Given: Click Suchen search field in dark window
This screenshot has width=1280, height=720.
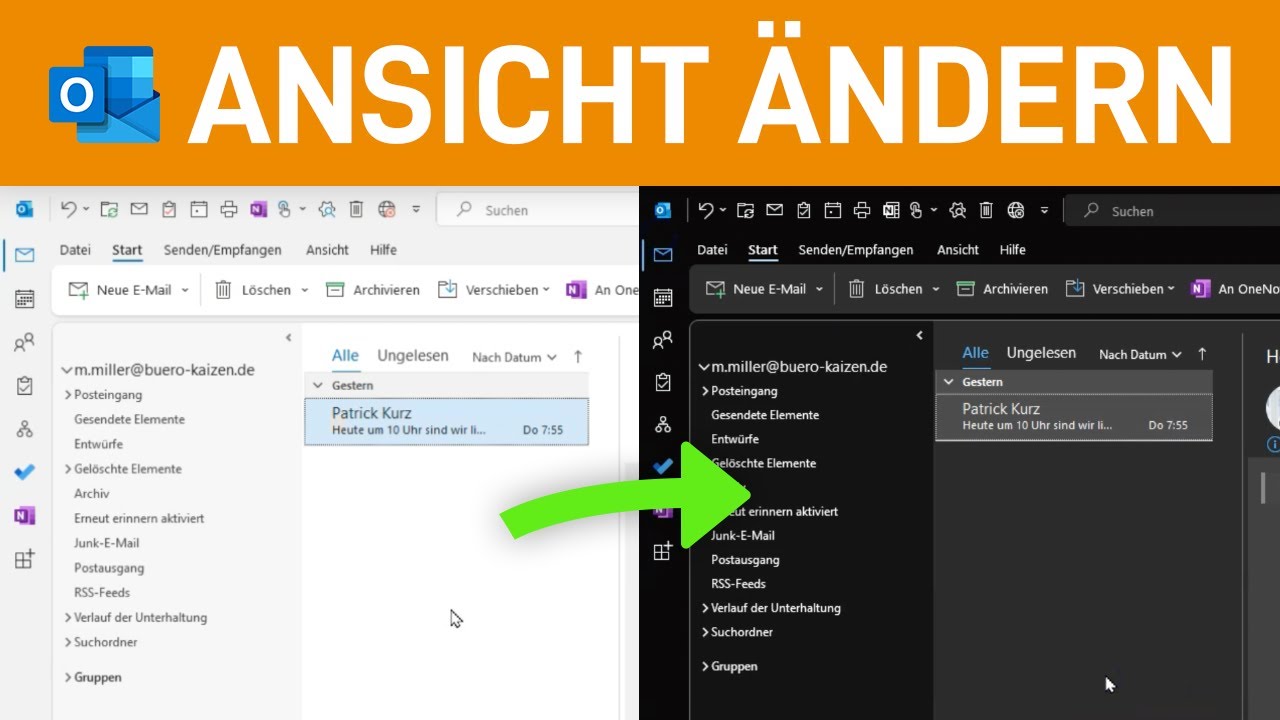Looking at the screenshot, I should [x=1172, y=211].
